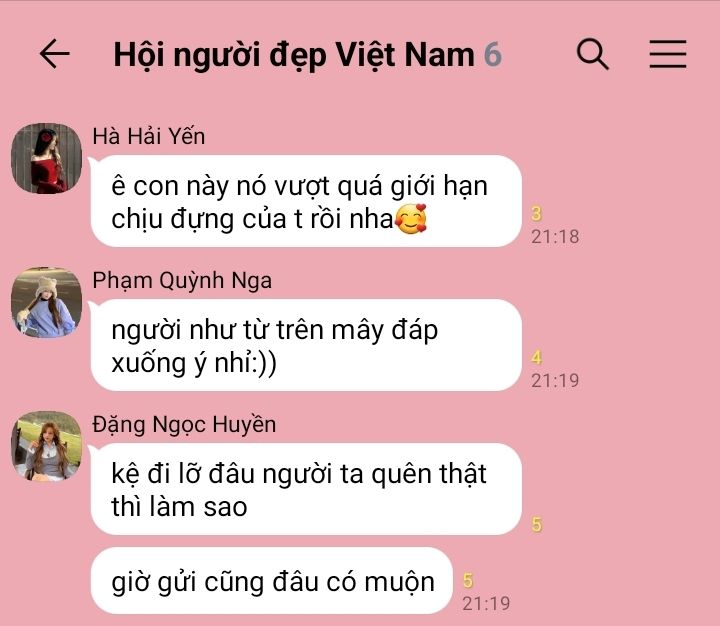Tap the message kệ đi lỡ đâu người ta quên
720x626 pixels.
coord(306,489)
